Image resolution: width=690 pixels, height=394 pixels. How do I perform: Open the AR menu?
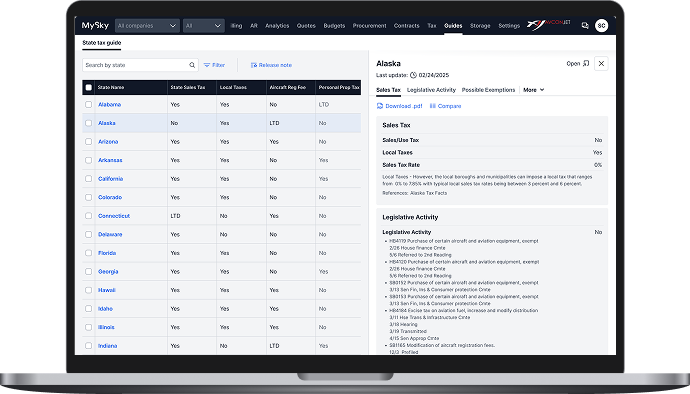[254, 26]
